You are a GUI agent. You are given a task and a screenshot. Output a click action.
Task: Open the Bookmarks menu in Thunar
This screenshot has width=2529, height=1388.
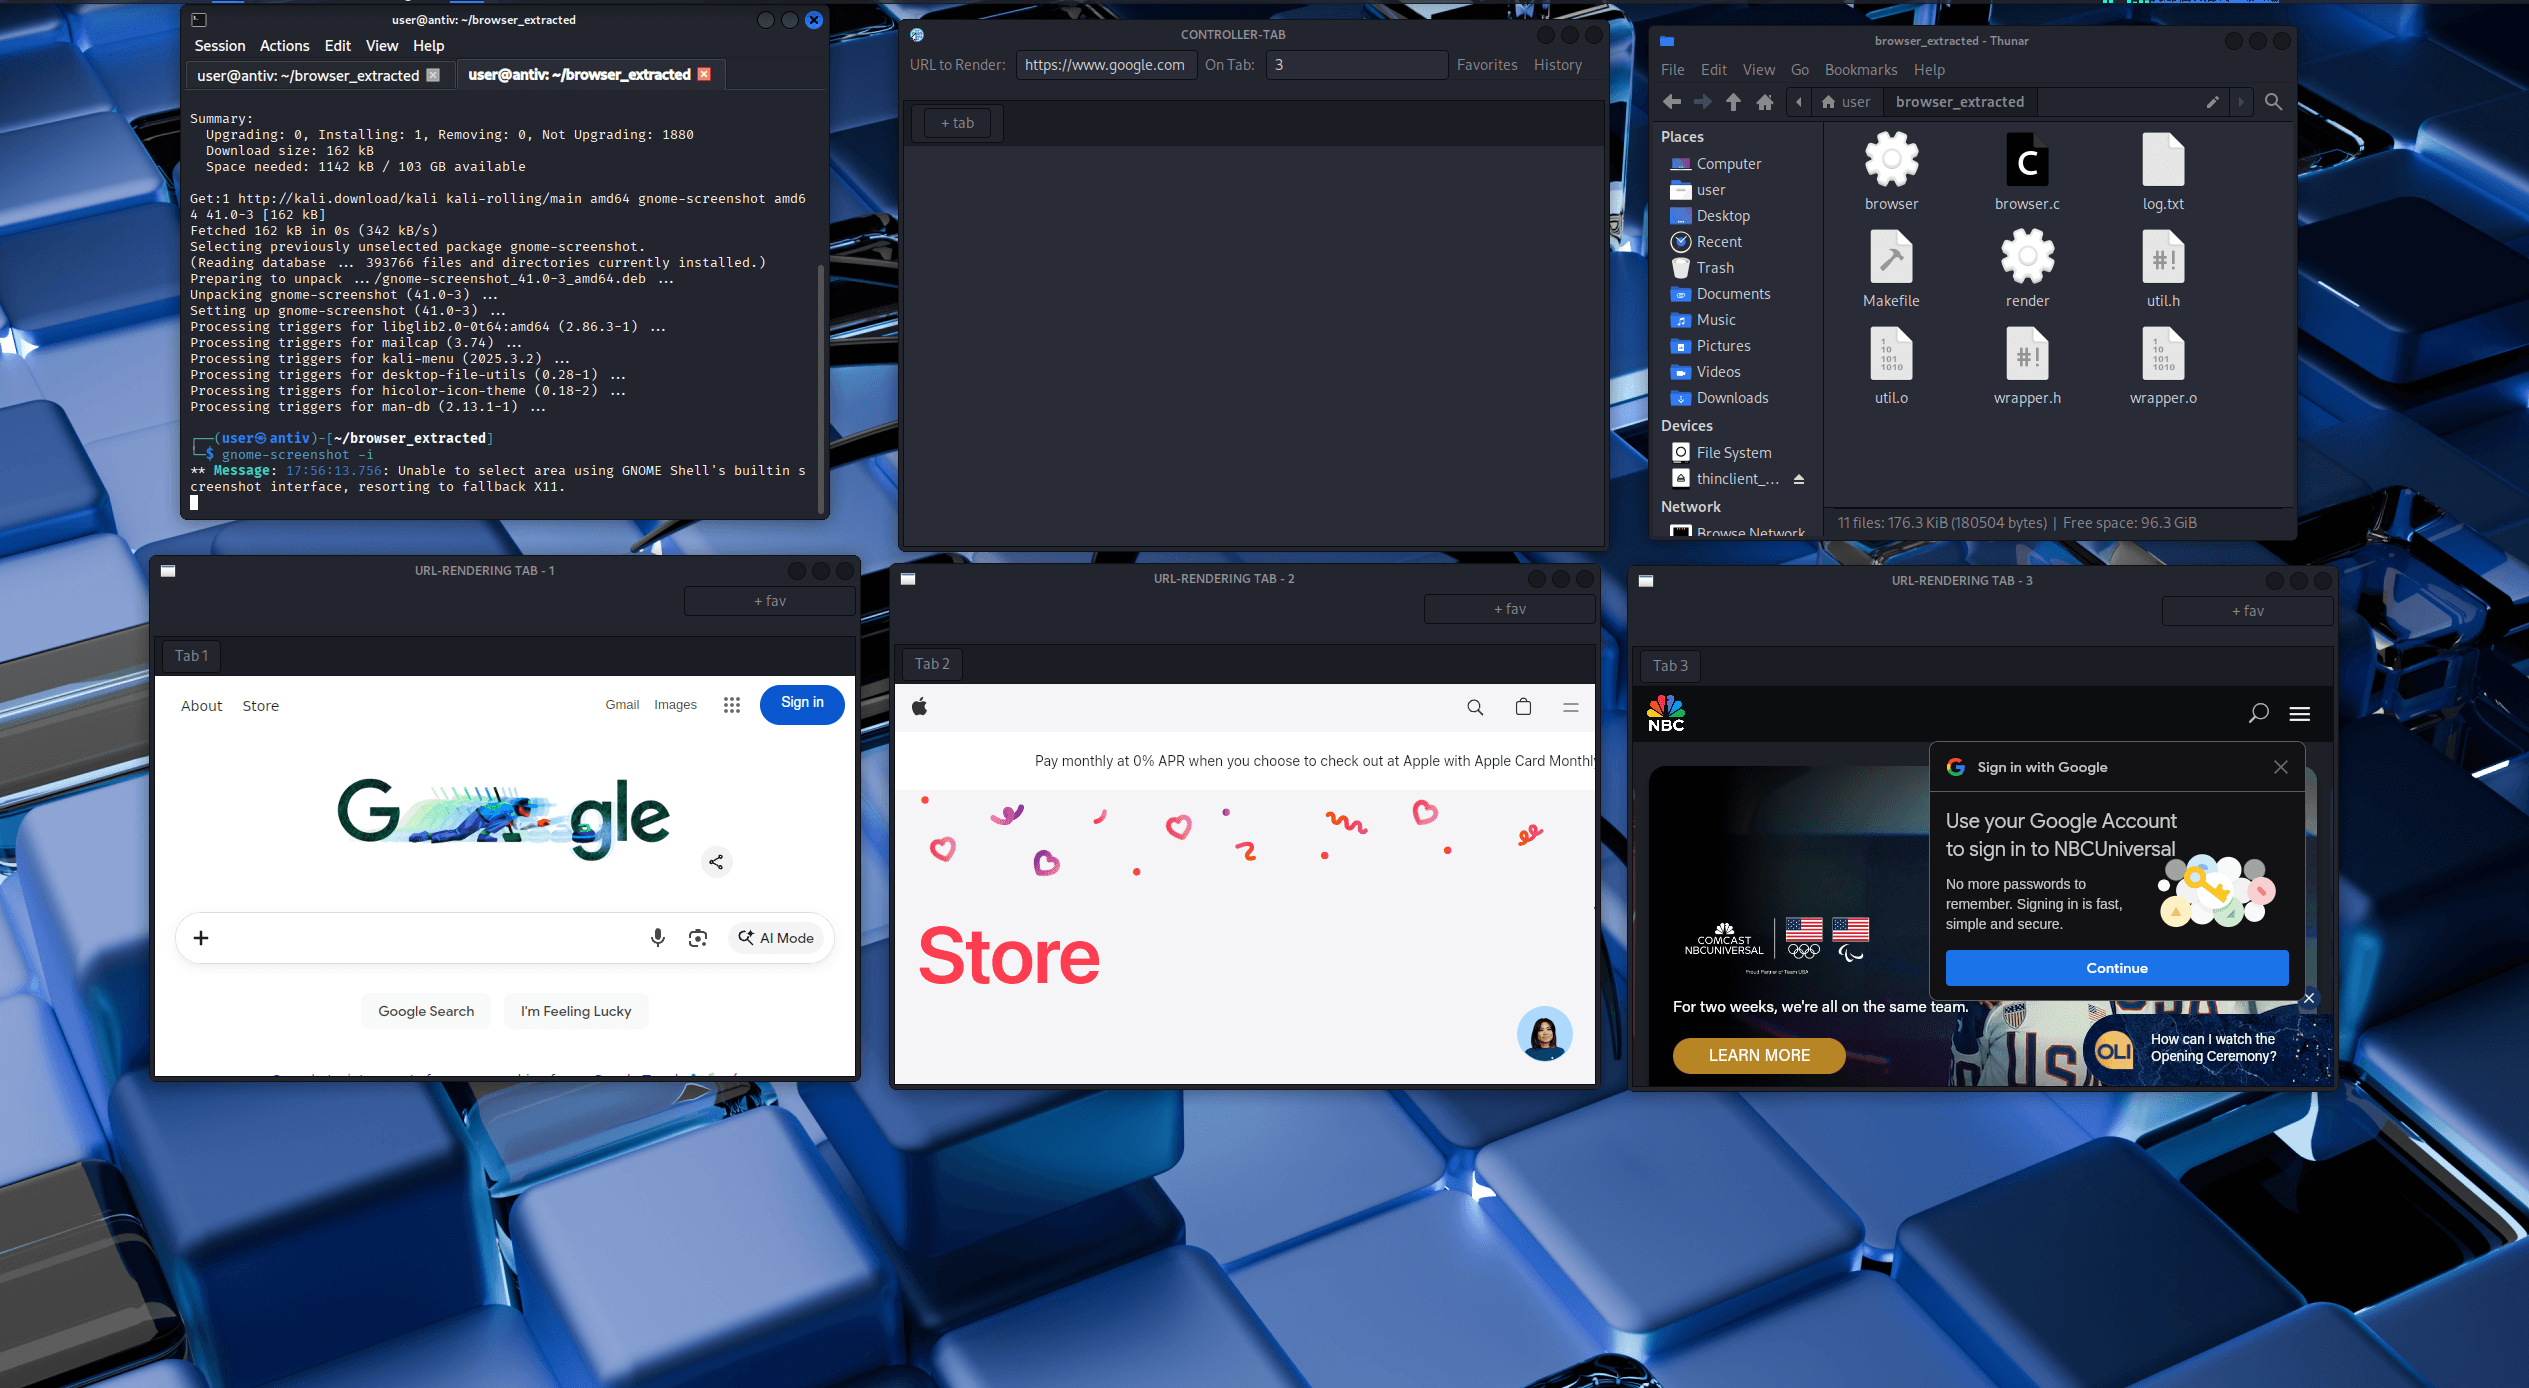(1860, 69)
